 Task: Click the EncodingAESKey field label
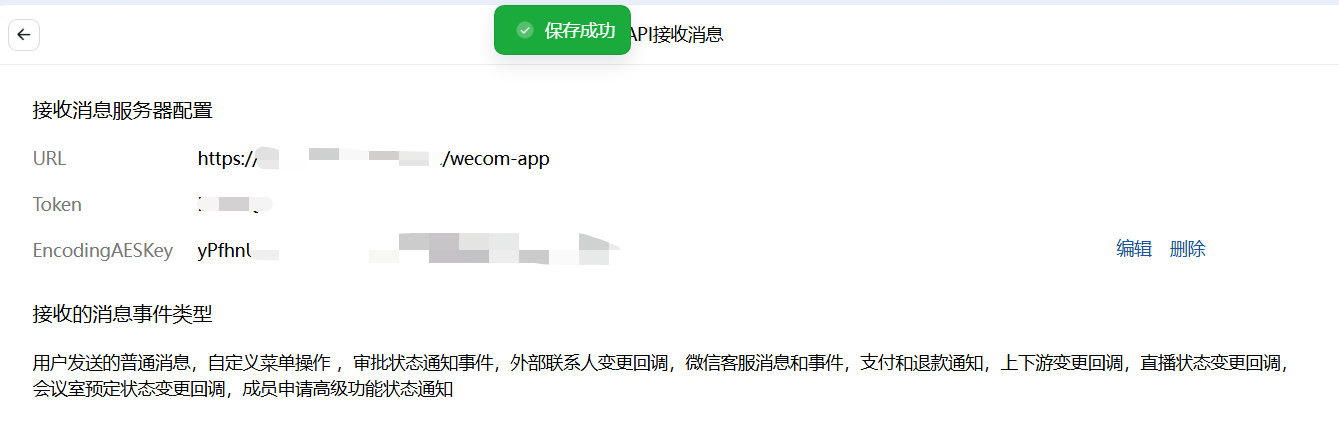click(x=103, y=250)
